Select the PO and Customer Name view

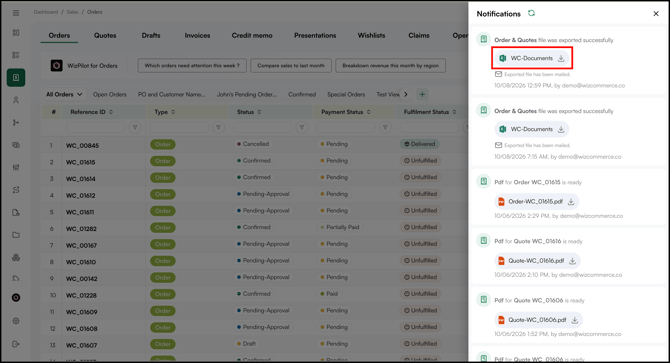[x=171, y=94]
